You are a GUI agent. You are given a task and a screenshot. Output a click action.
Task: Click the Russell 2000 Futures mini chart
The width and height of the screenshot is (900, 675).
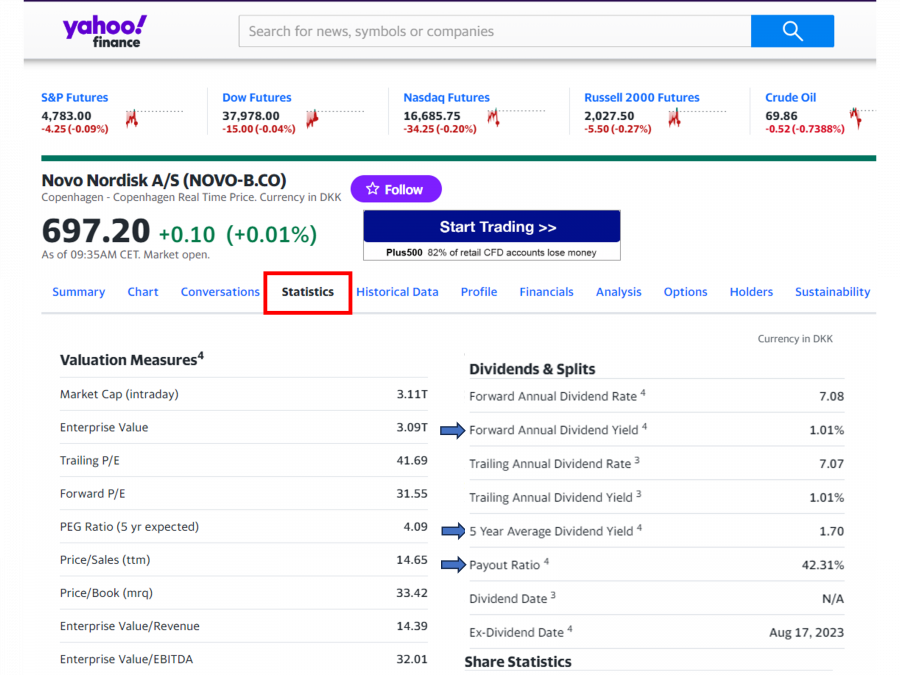click(x=697, y=118)
